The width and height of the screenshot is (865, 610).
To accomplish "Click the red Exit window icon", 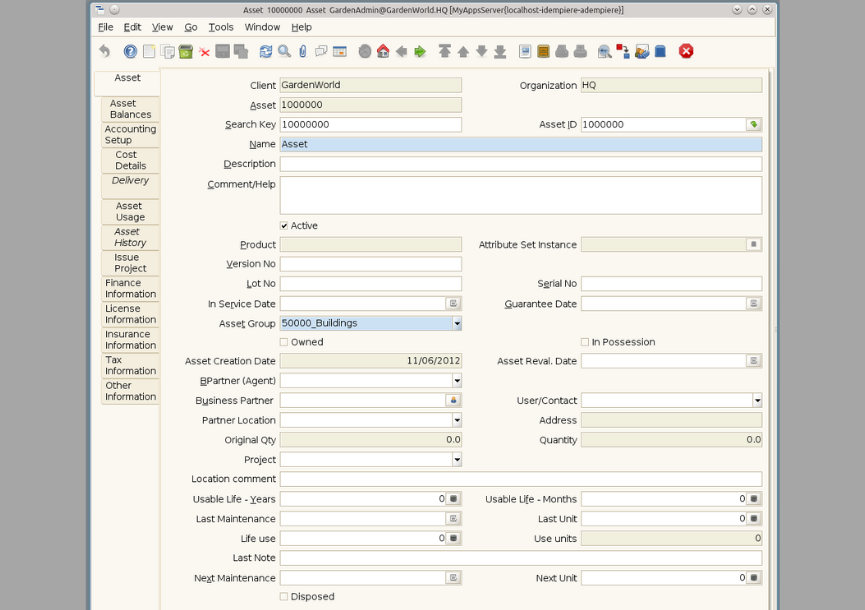I will click(x=686, y=51).
